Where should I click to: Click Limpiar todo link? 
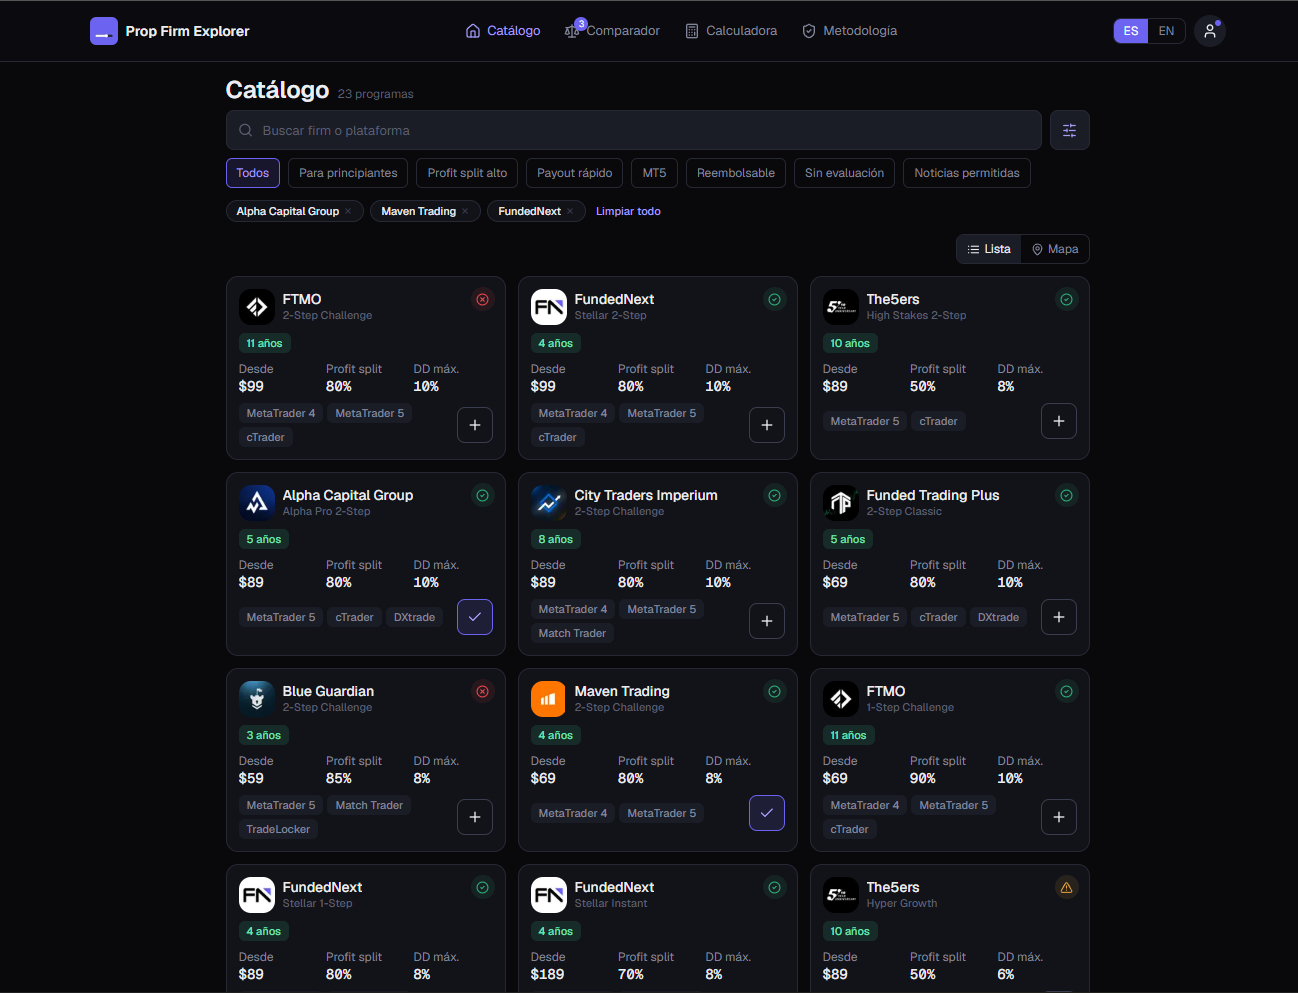(x=628, y=211)
